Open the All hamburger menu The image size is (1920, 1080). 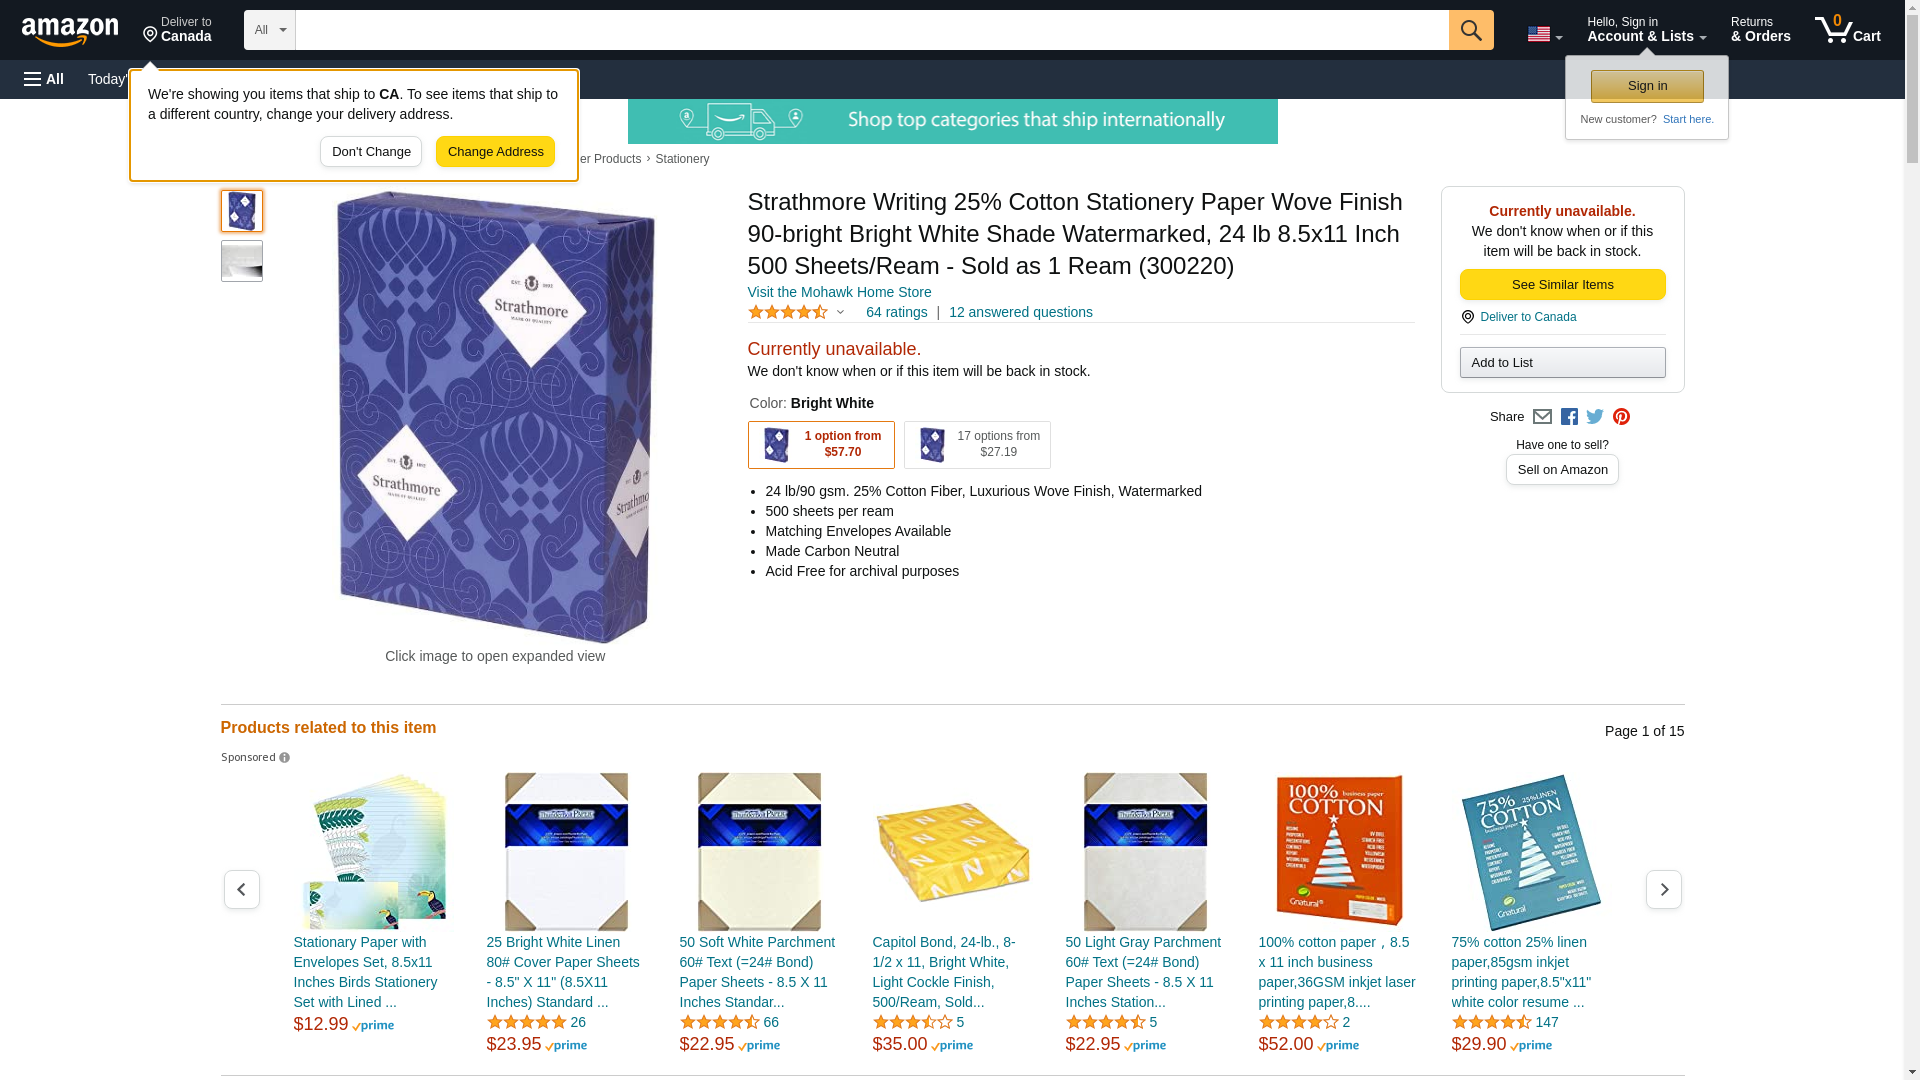coord(44,79)
